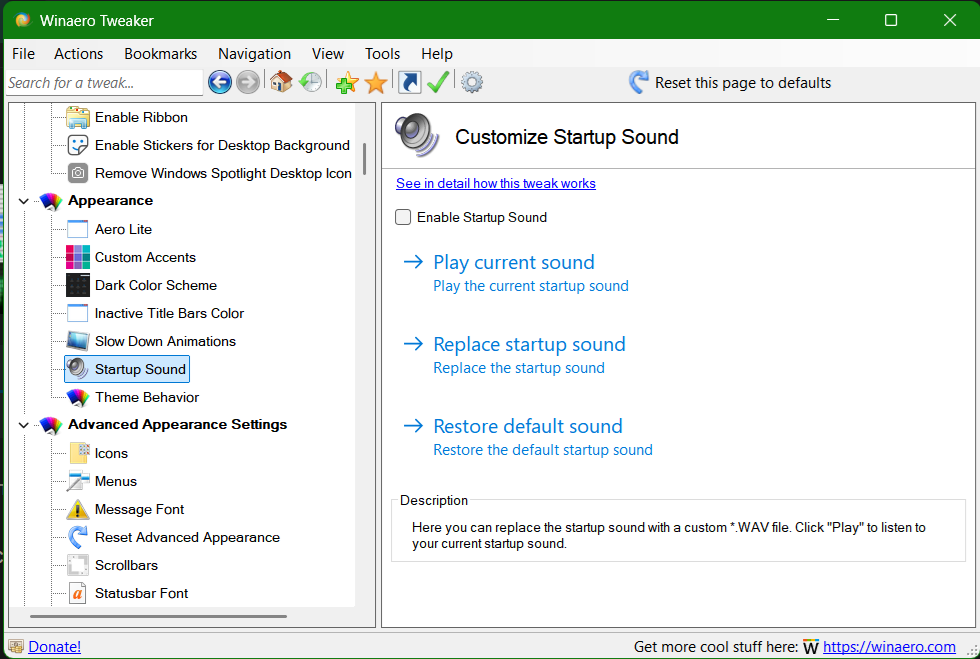Select Theme Behavior tree item
The height and width of the screenshot is (659, 980).
click(x=147, y=397)
